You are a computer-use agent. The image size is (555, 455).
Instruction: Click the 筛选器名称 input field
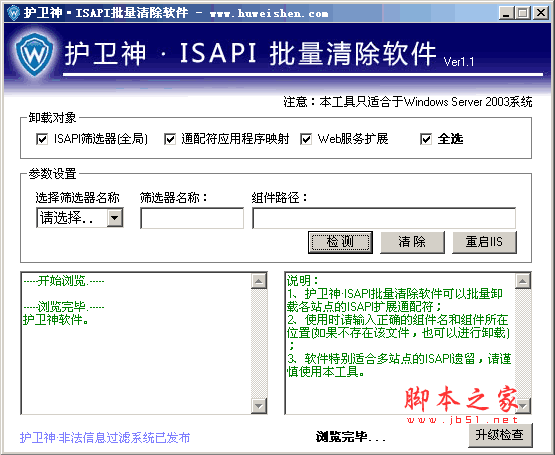coord(192,218)
